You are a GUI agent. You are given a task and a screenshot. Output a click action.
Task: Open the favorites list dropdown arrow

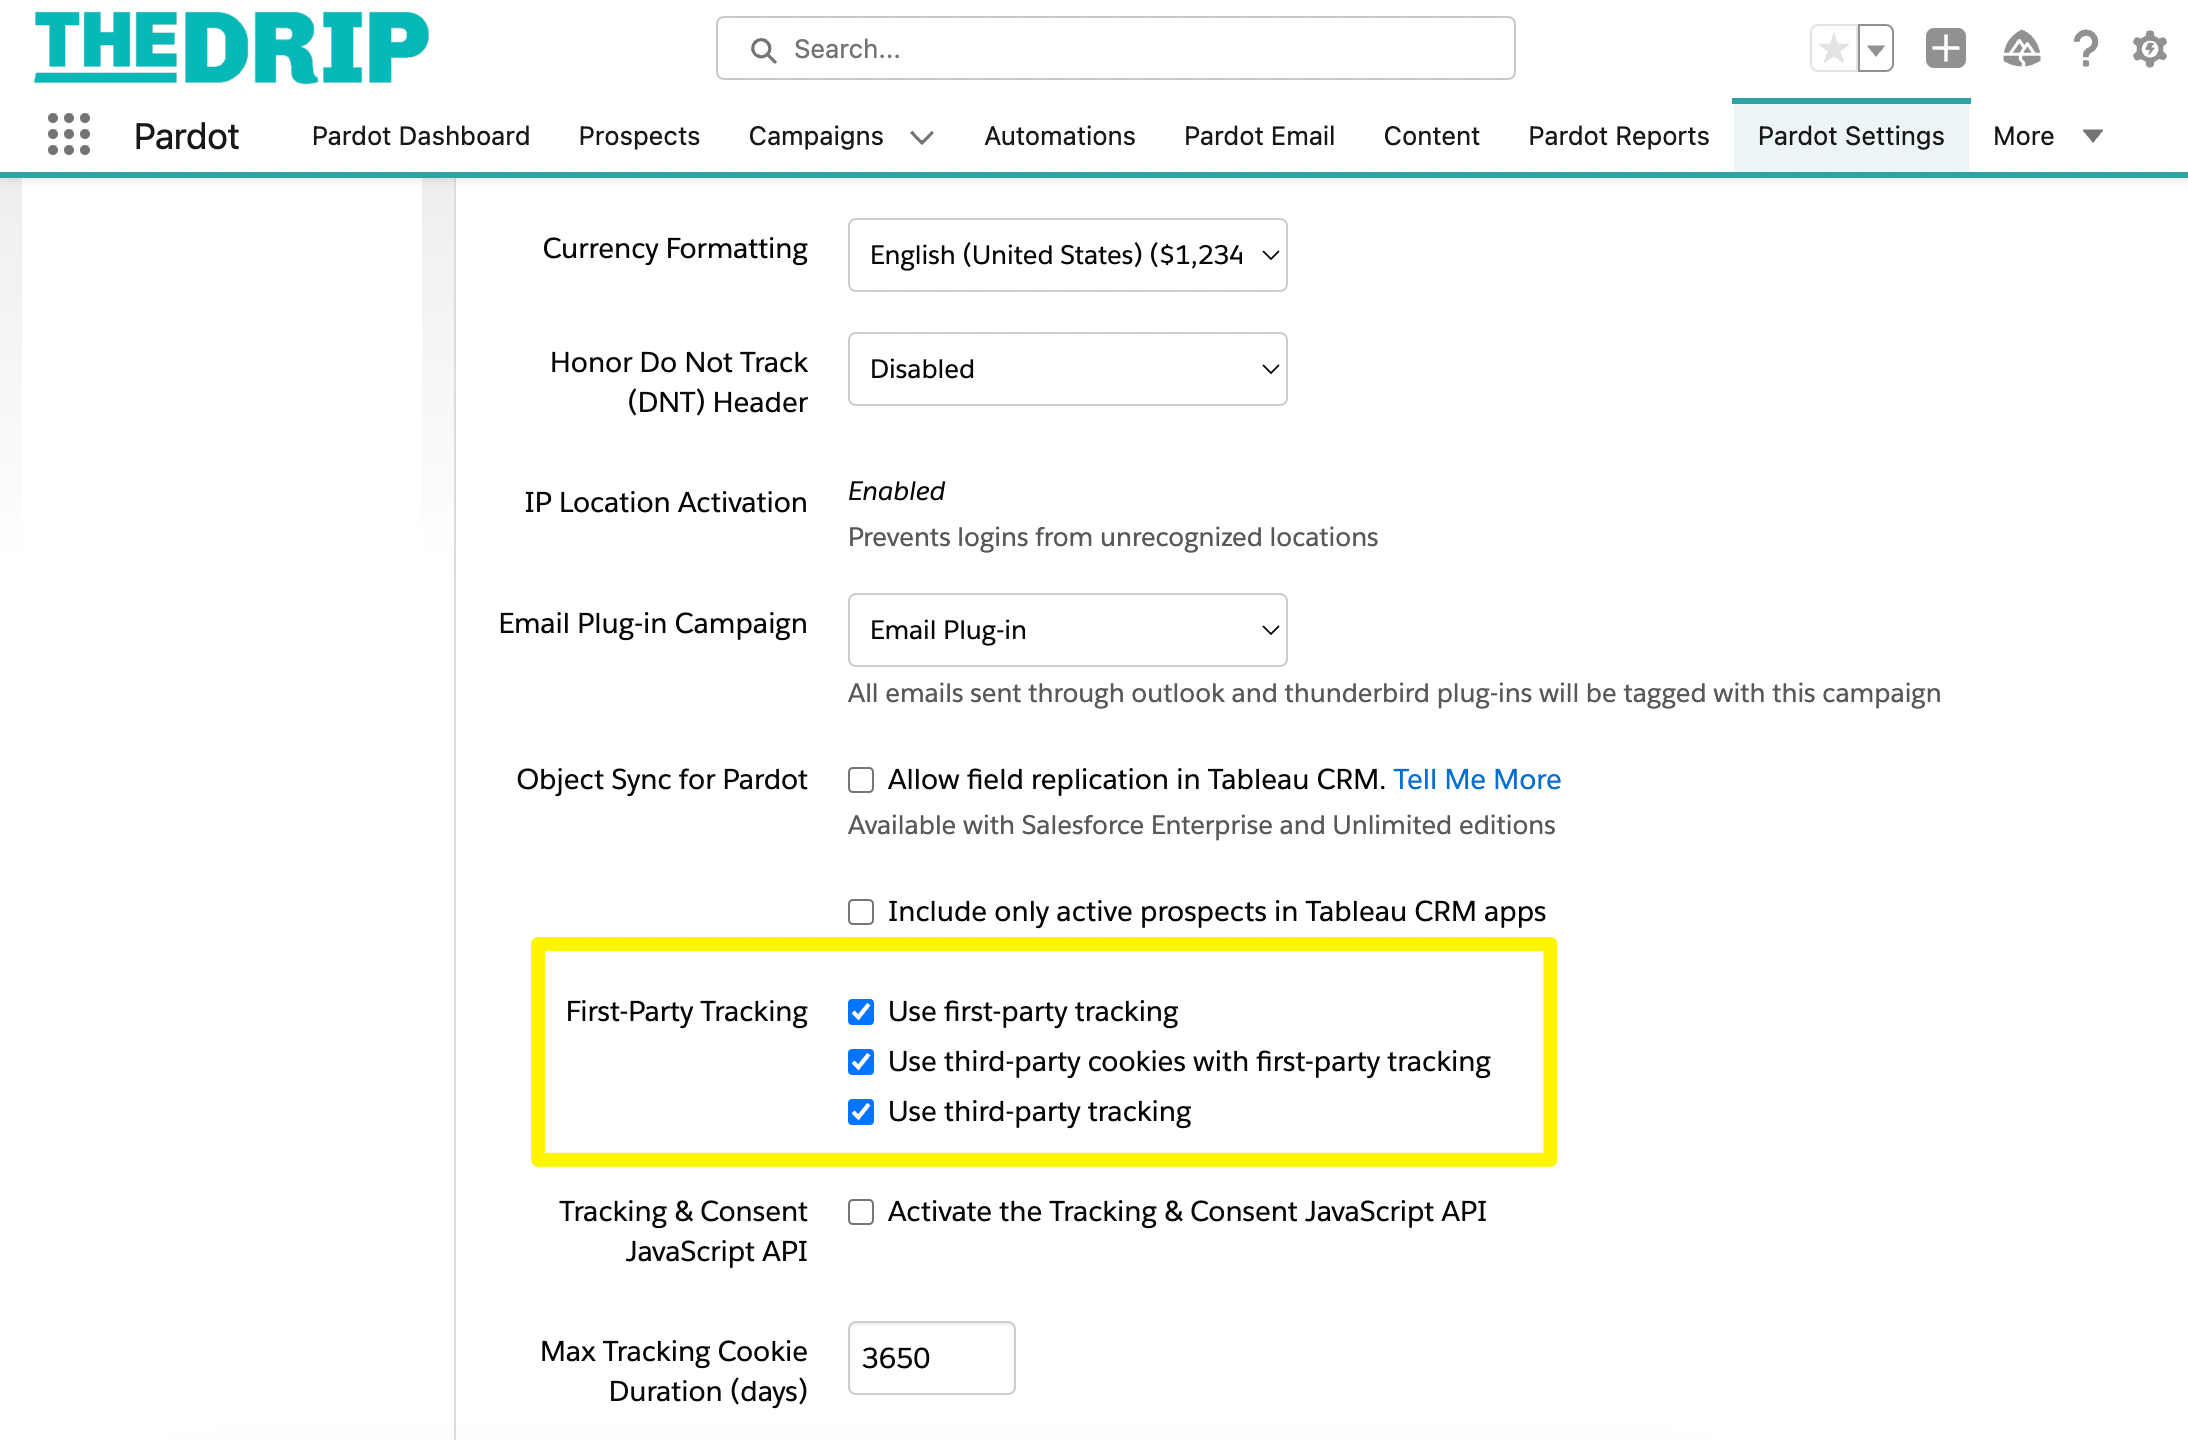tap(1876, 48)
